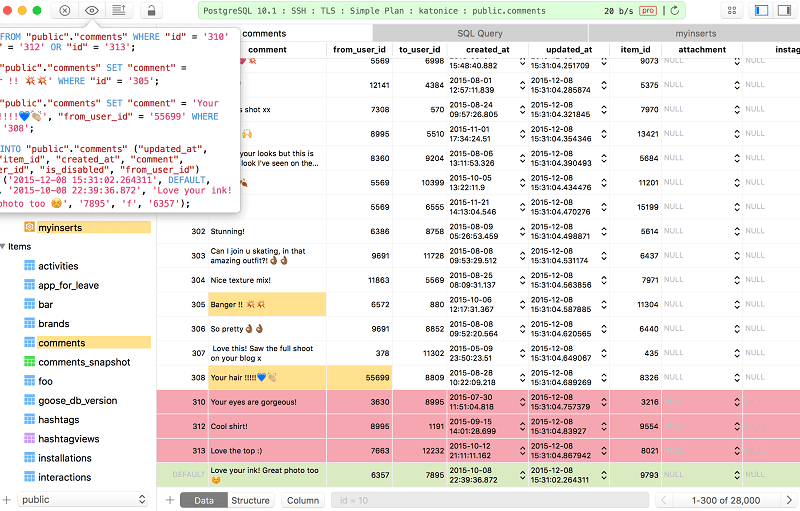This screenshot has width=800, height=511.
Task: Click the hashtagviews purple view icon
Action: [x=29, y=438]
